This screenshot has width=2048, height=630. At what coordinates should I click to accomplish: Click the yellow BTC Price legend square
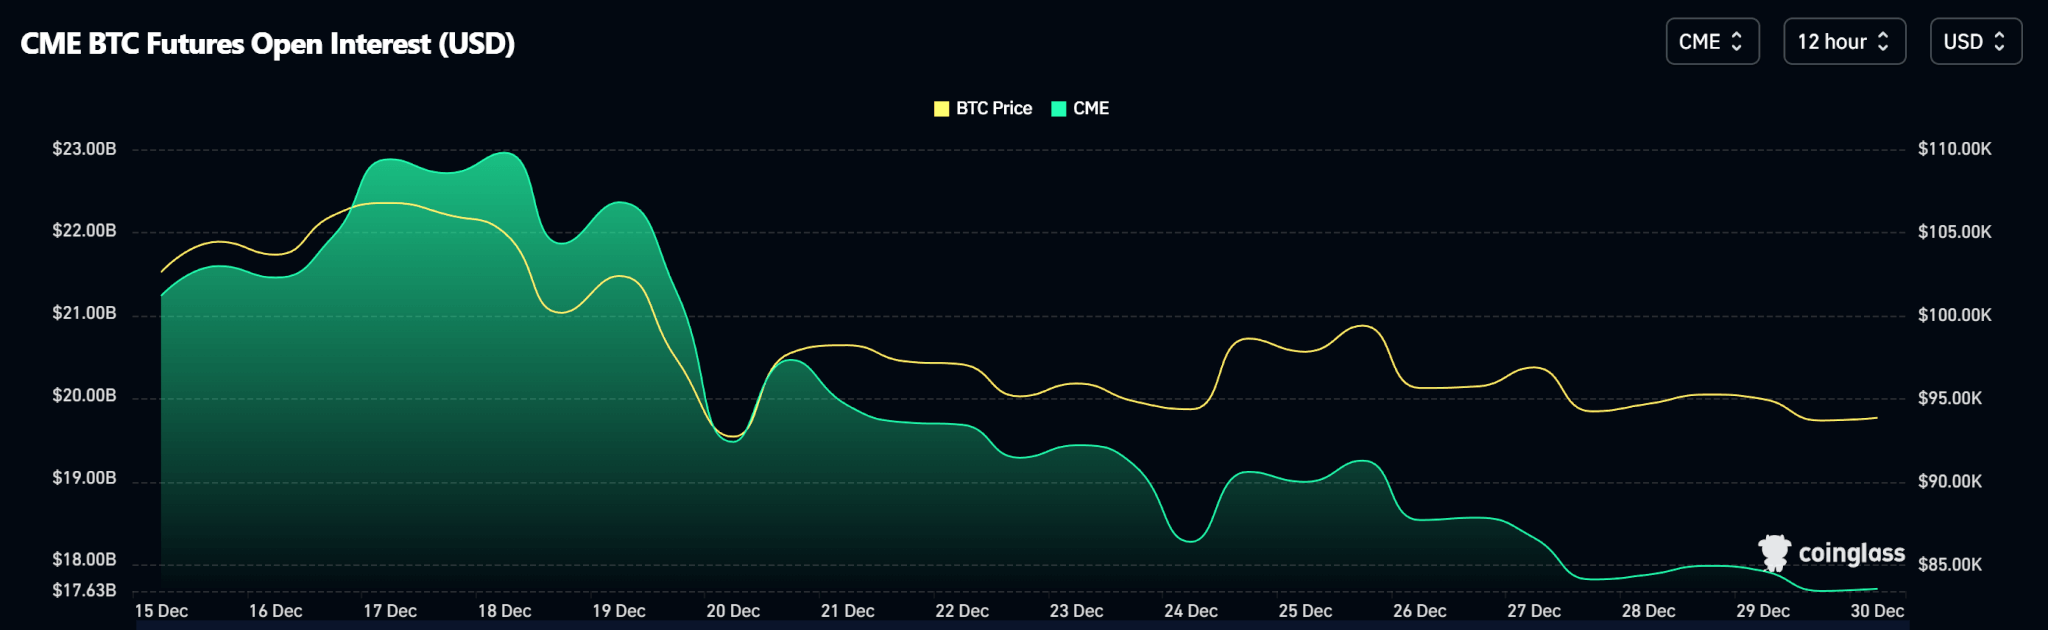941,109
